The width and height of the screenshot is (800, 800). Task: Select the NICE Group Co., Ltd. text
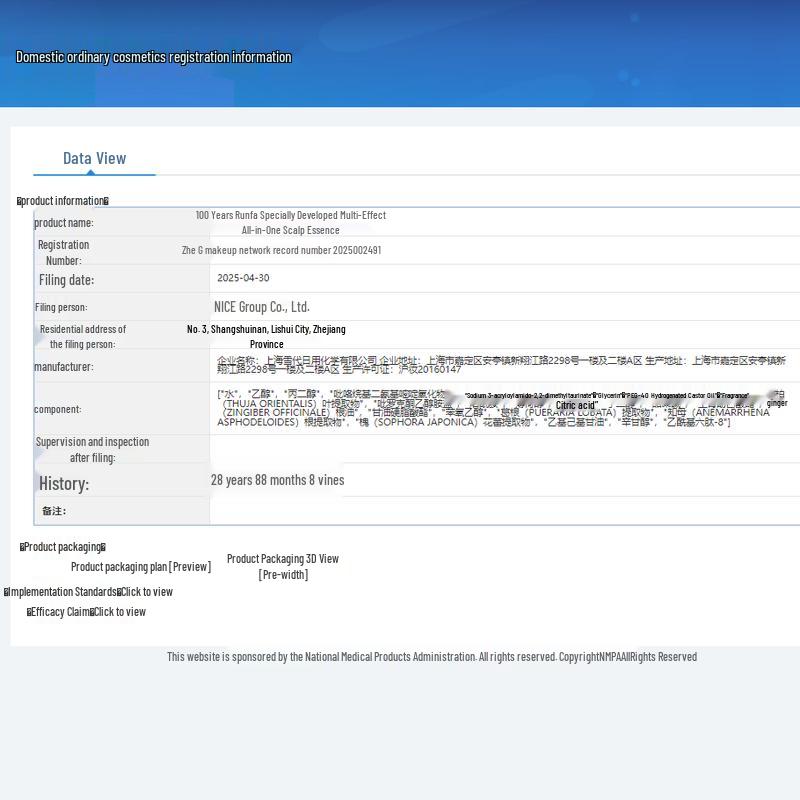coord(262,307)
